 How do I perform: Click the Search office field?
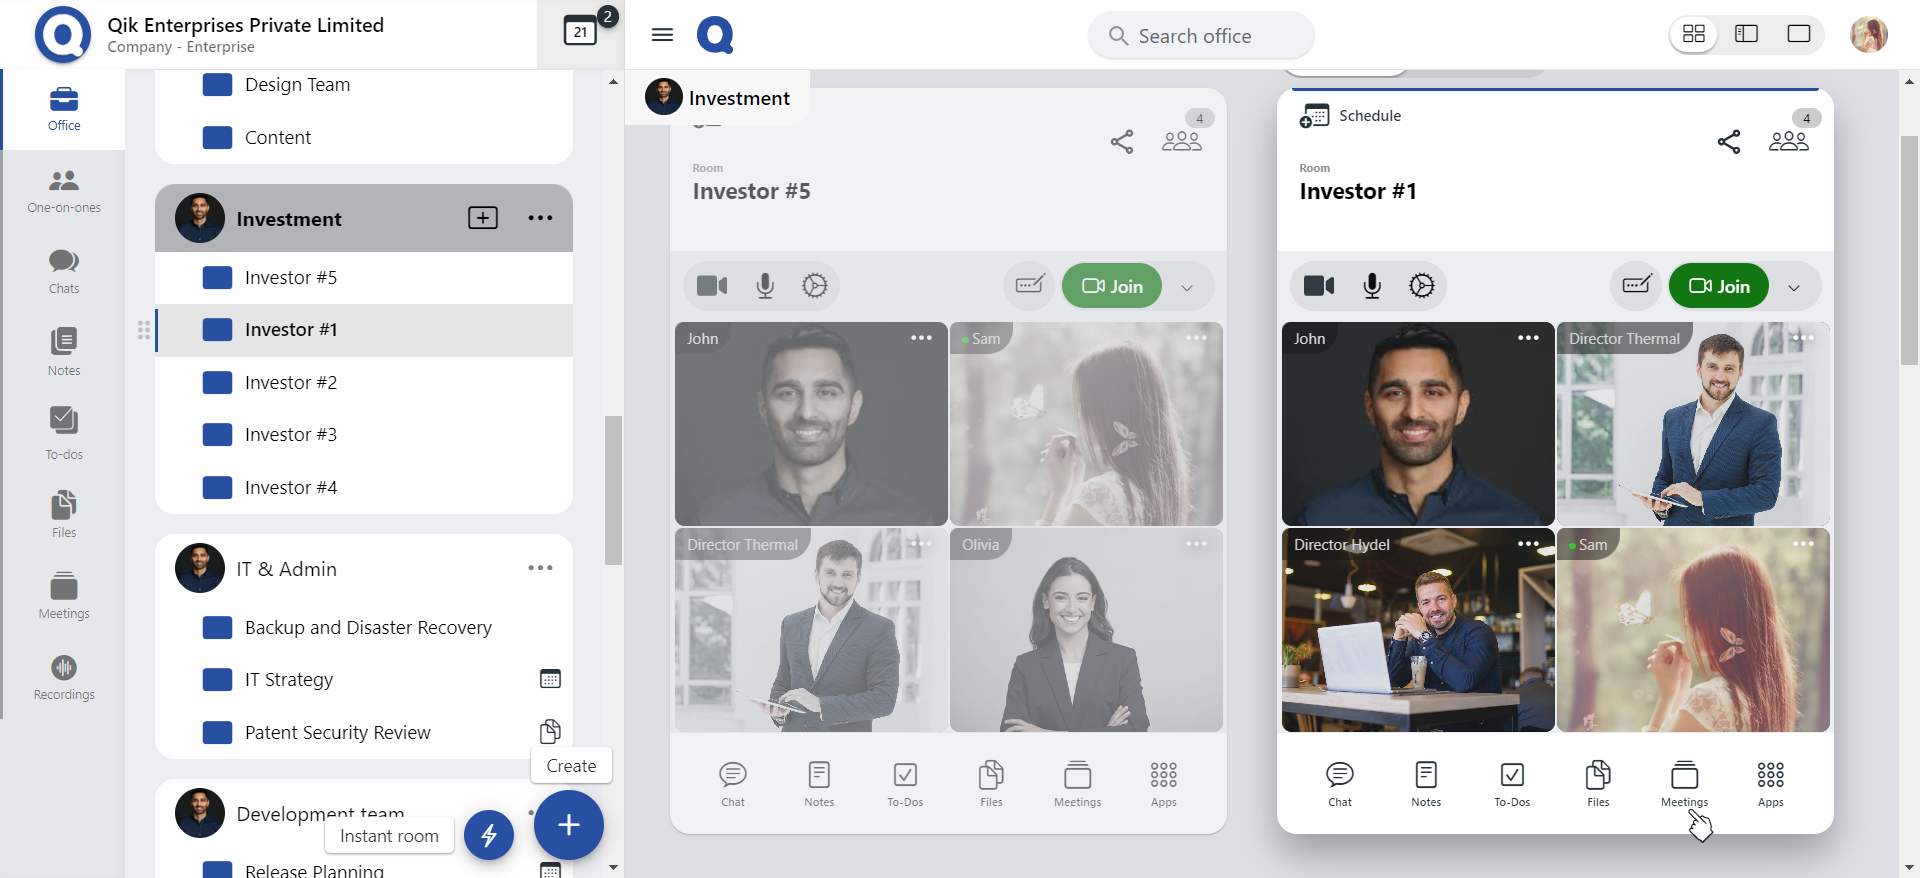pyautogui.click(x=1201, y=36)
